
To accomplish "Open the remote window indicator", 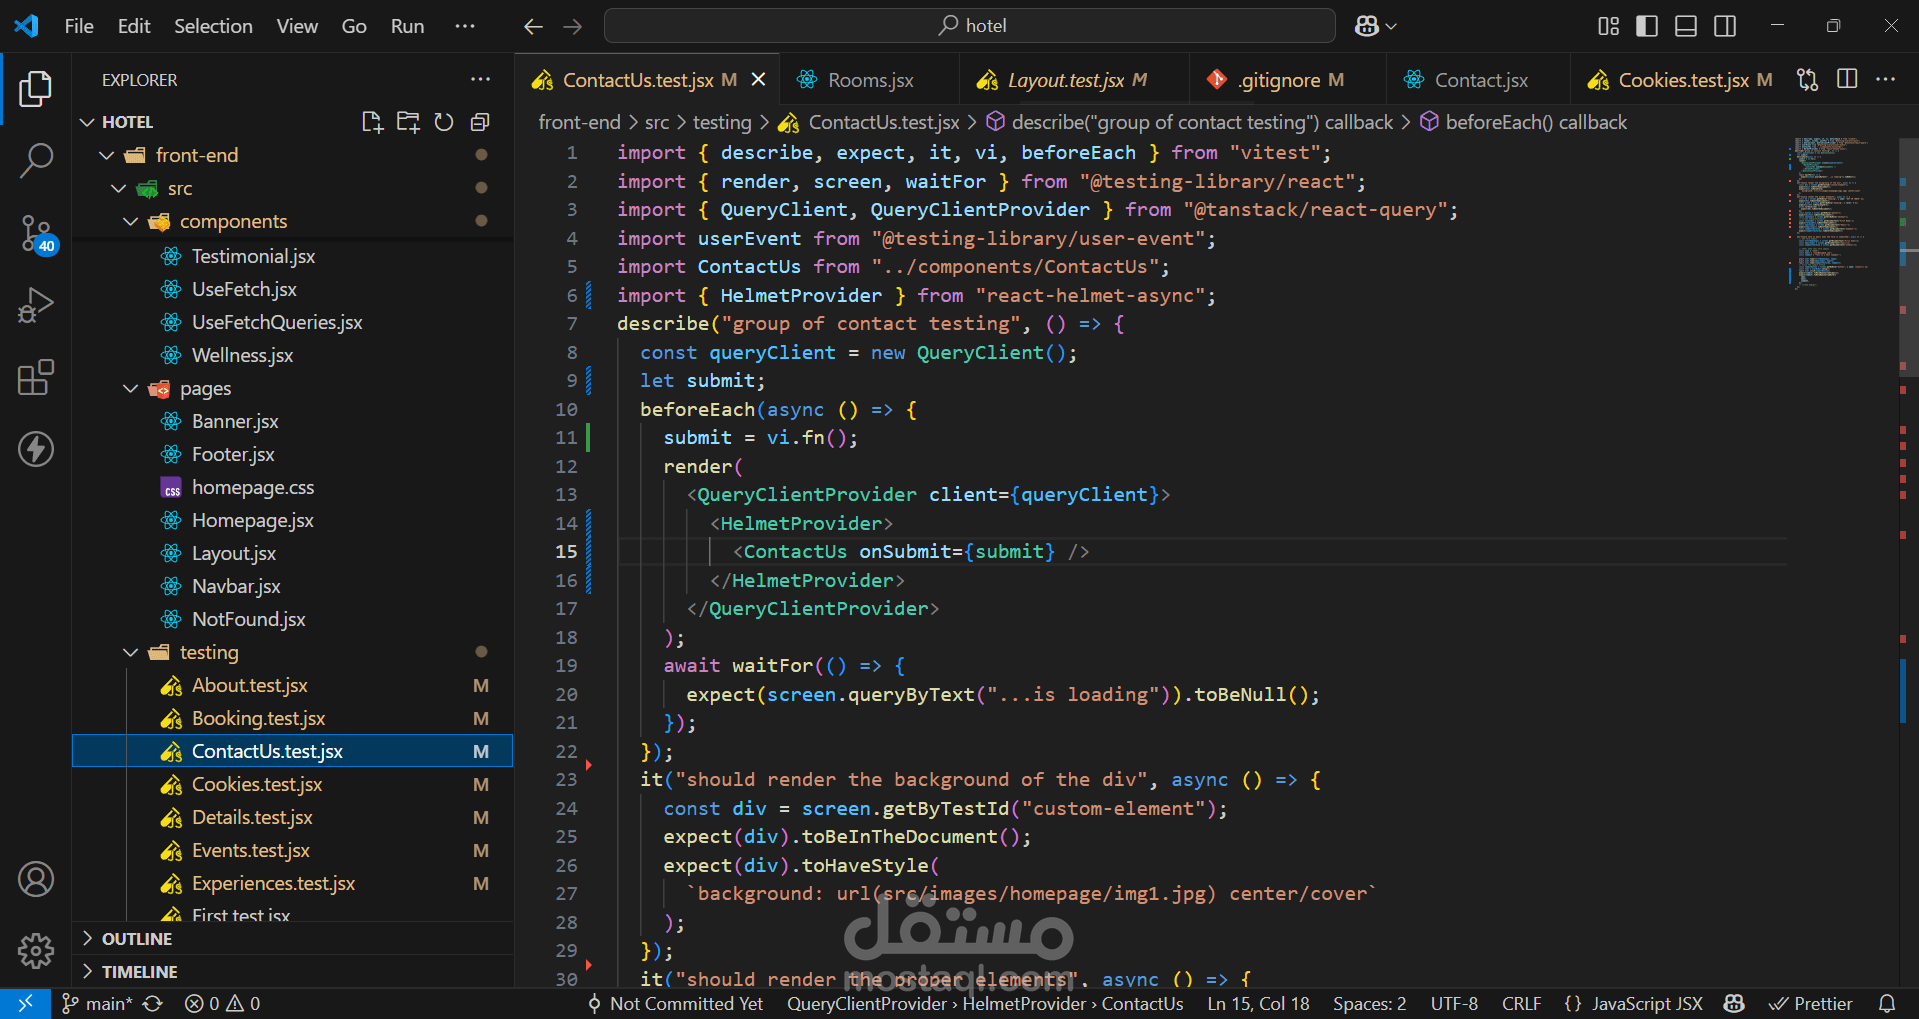I will pos(25,1003).
